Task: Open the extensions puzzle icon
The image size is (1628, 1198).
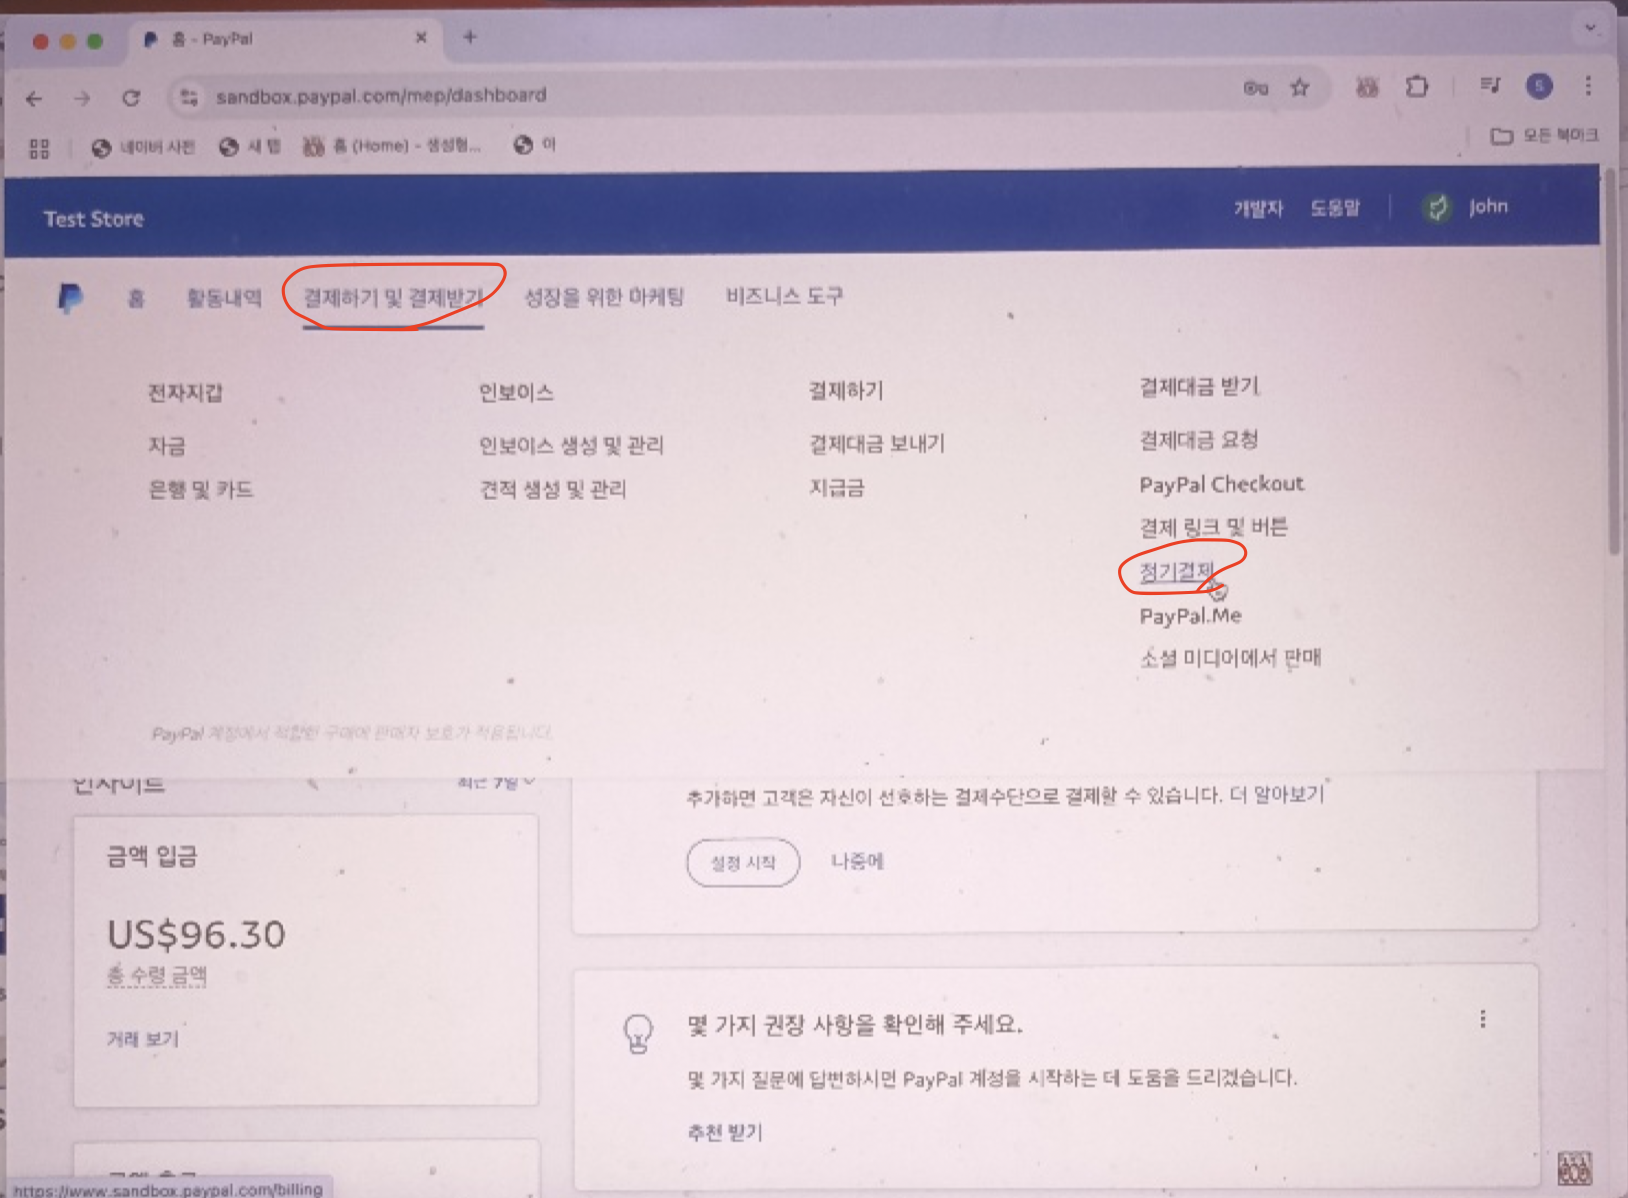Action: pyautogui.click(x=1417, y=87)
